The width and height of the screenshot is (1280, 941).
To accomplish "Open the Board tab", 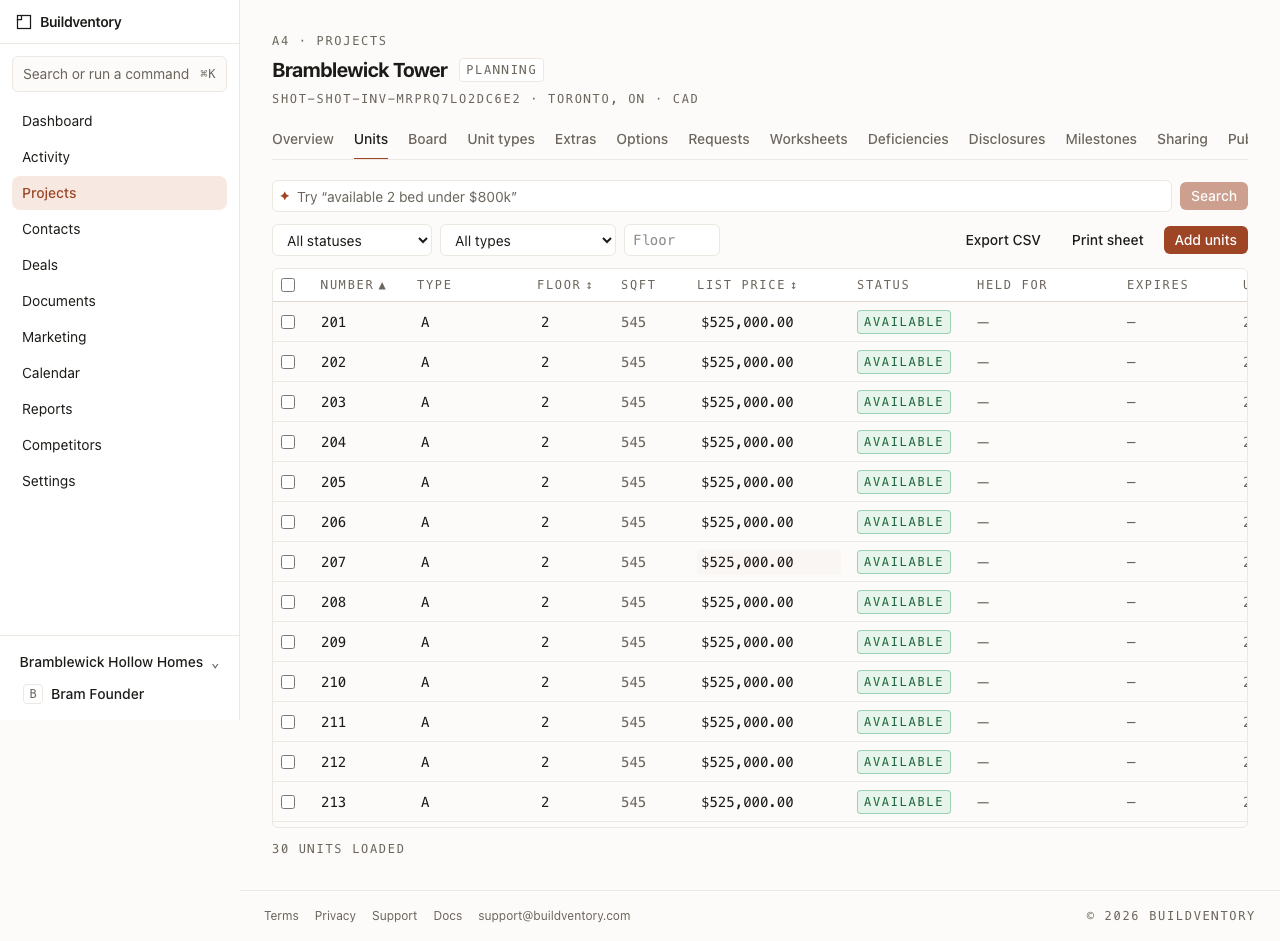I will tap(427, 139).
